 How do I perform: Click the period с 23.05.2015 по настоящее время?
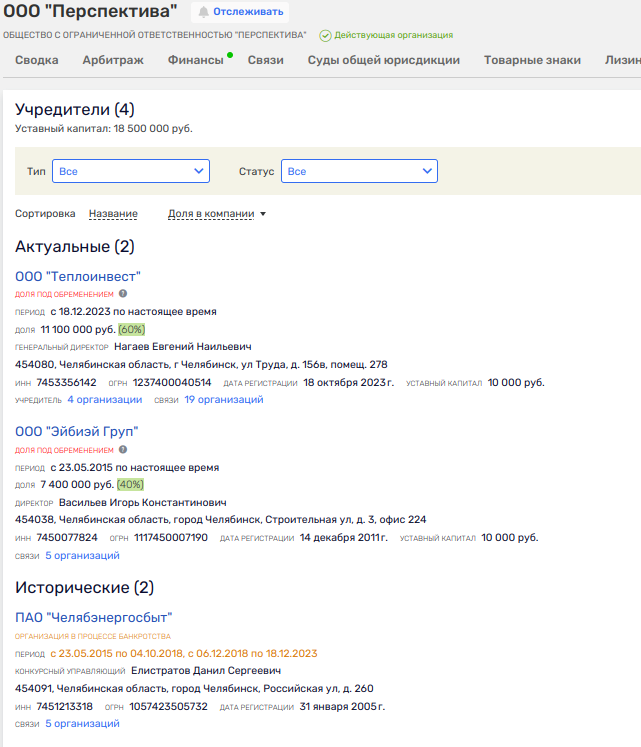coord(135,467)
